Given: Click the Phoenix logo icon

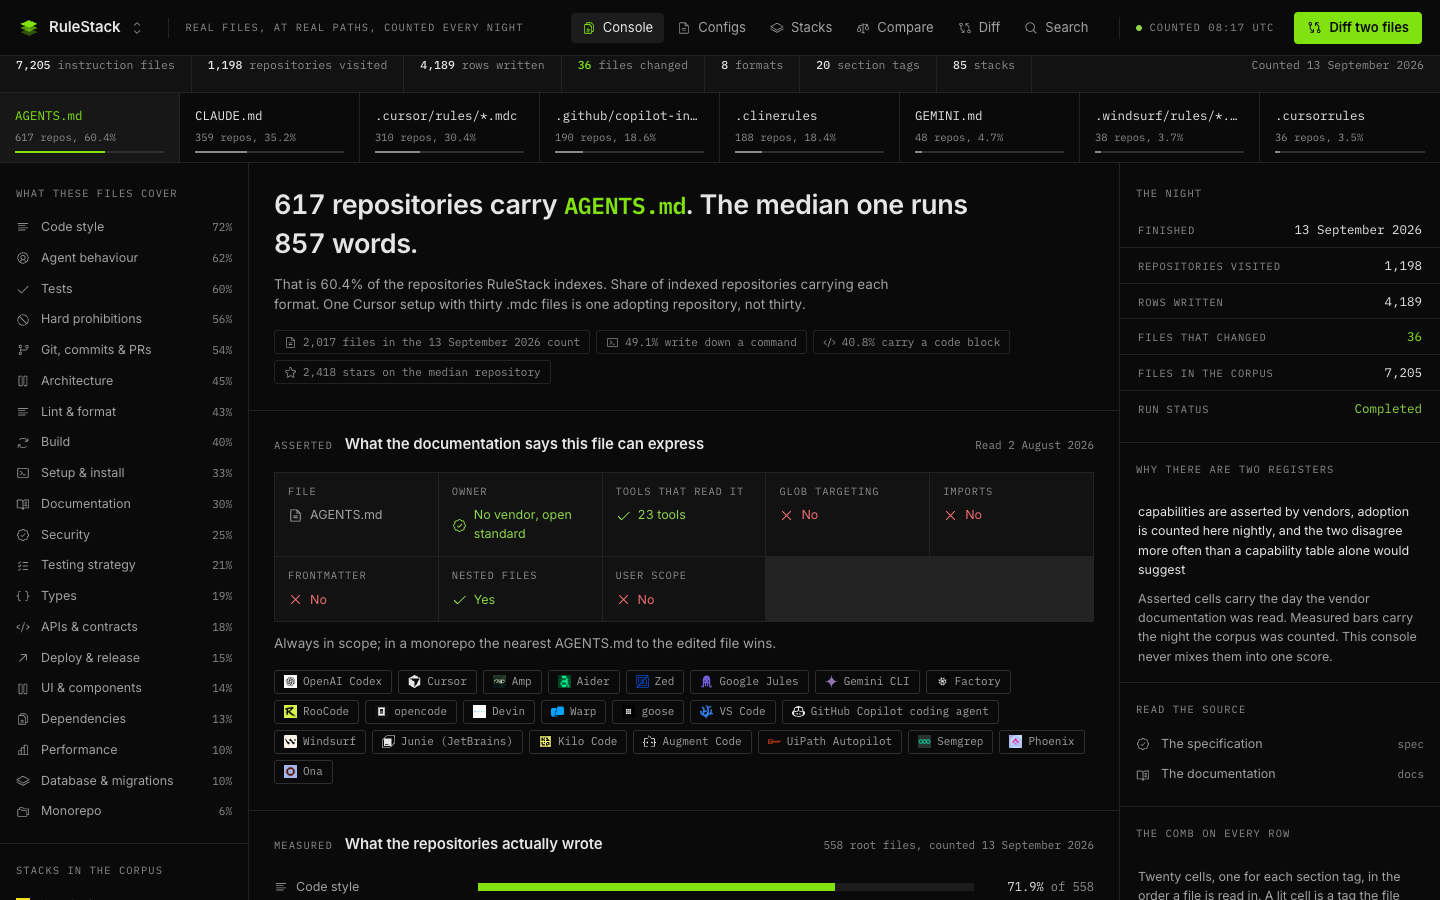Looking at the screenshot, I should coord(1015,742).
